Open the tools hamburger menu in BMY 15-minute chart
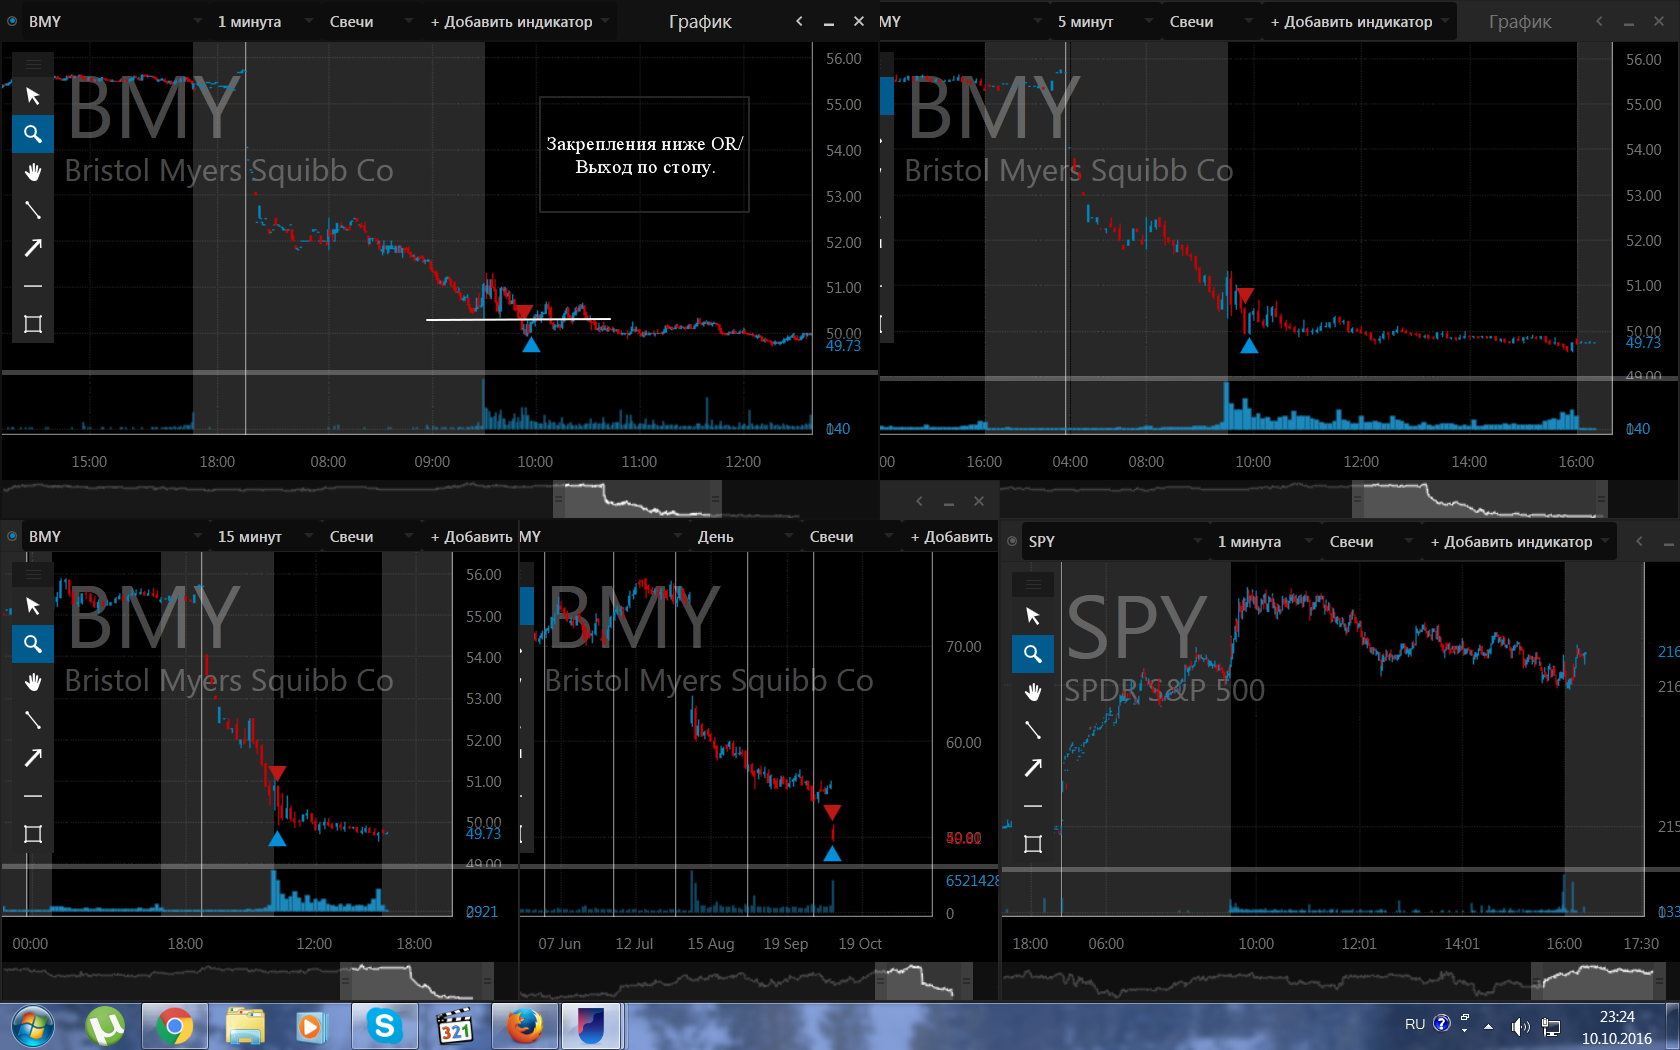The image size is (1680, 1050). (x=33, y=574)
